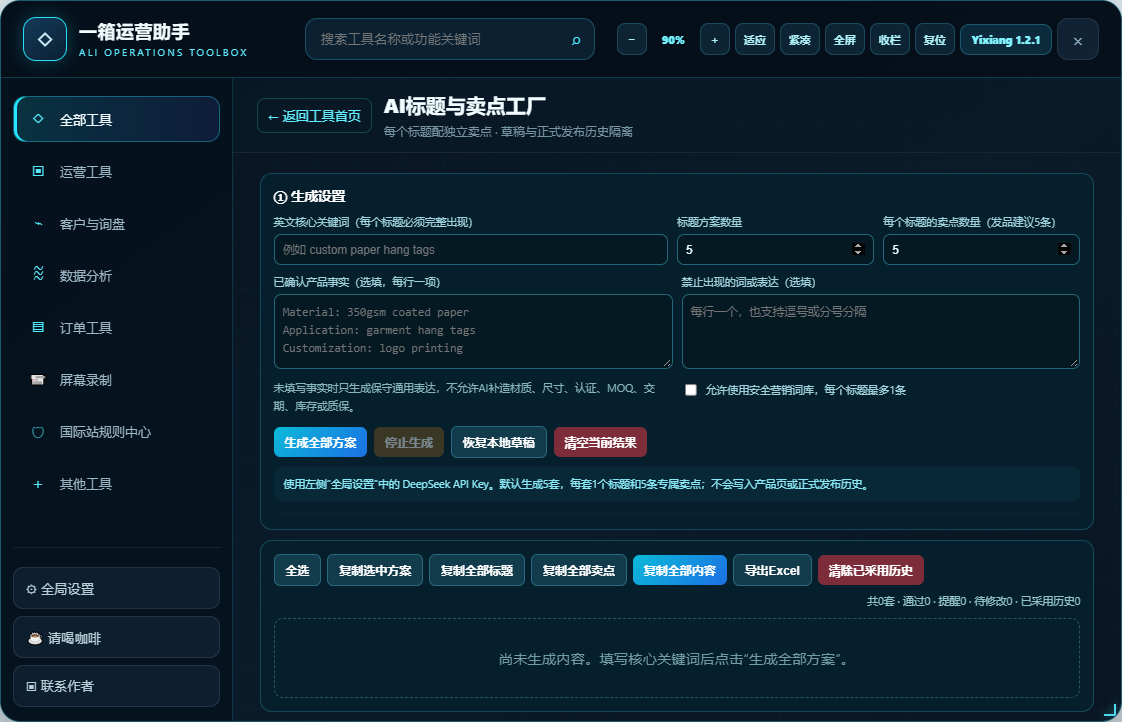Screen dimensions: 1122x722
Task: Click the diamond icon beside 全部工具
Action: pyautogui.click(x=39, y=119)
